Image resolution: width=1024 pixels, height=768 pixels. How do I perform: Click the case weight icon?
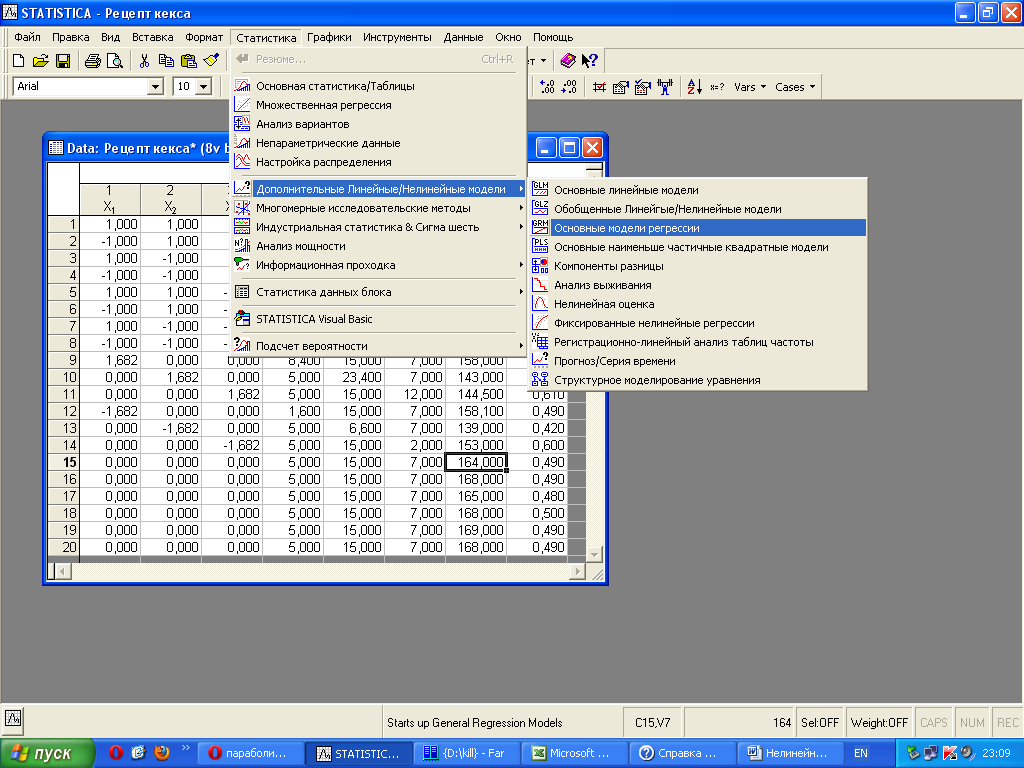coord(665,87)
